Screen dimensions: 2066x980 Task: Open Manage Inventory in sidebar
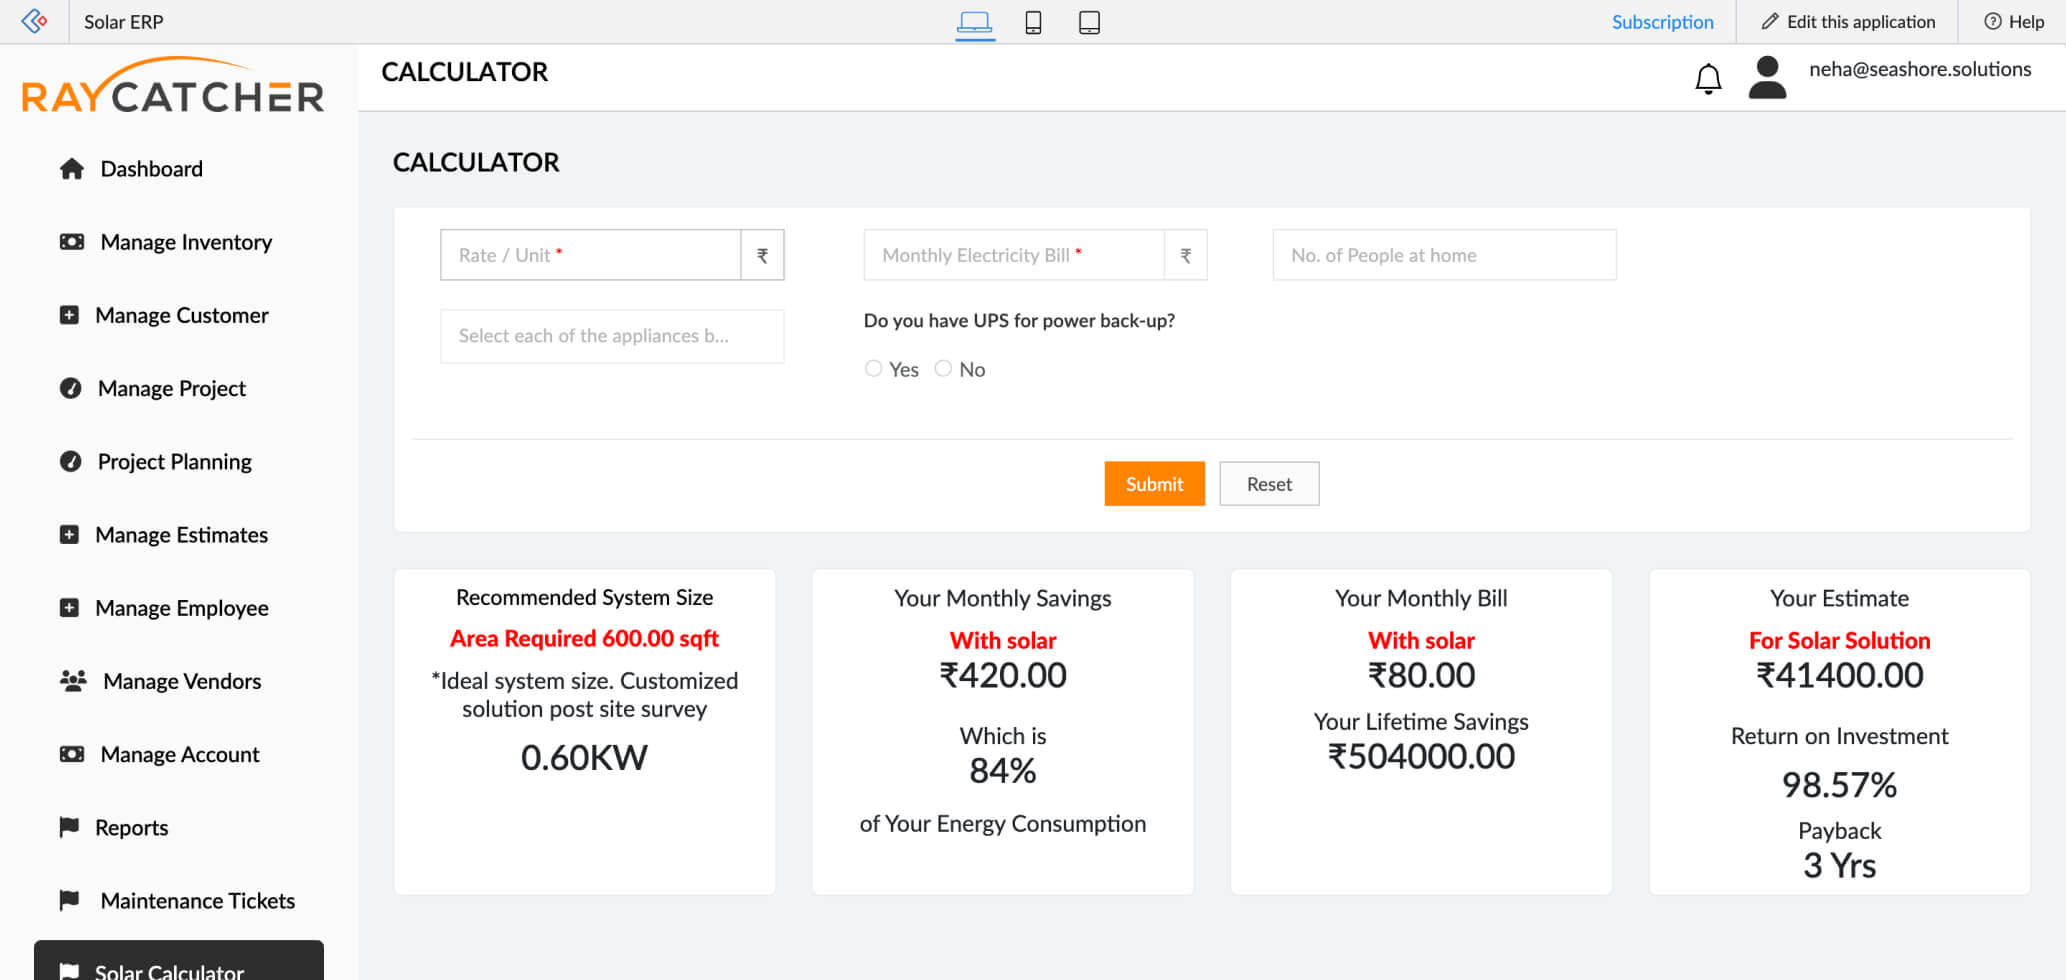(186, 242)
